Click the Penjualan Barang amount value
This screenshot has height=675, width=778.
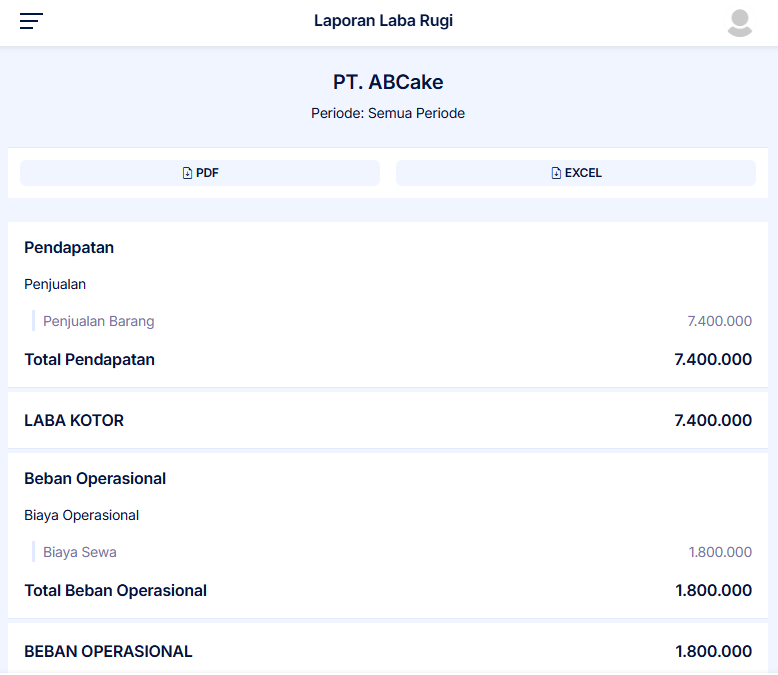click(719, 321)
